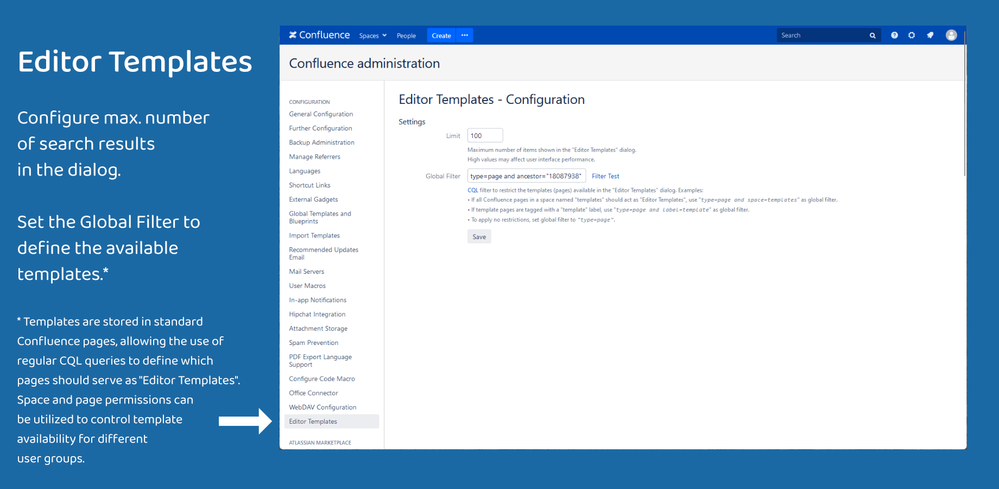
Task: Open In-app Notifications
Action: coord(317,300)
